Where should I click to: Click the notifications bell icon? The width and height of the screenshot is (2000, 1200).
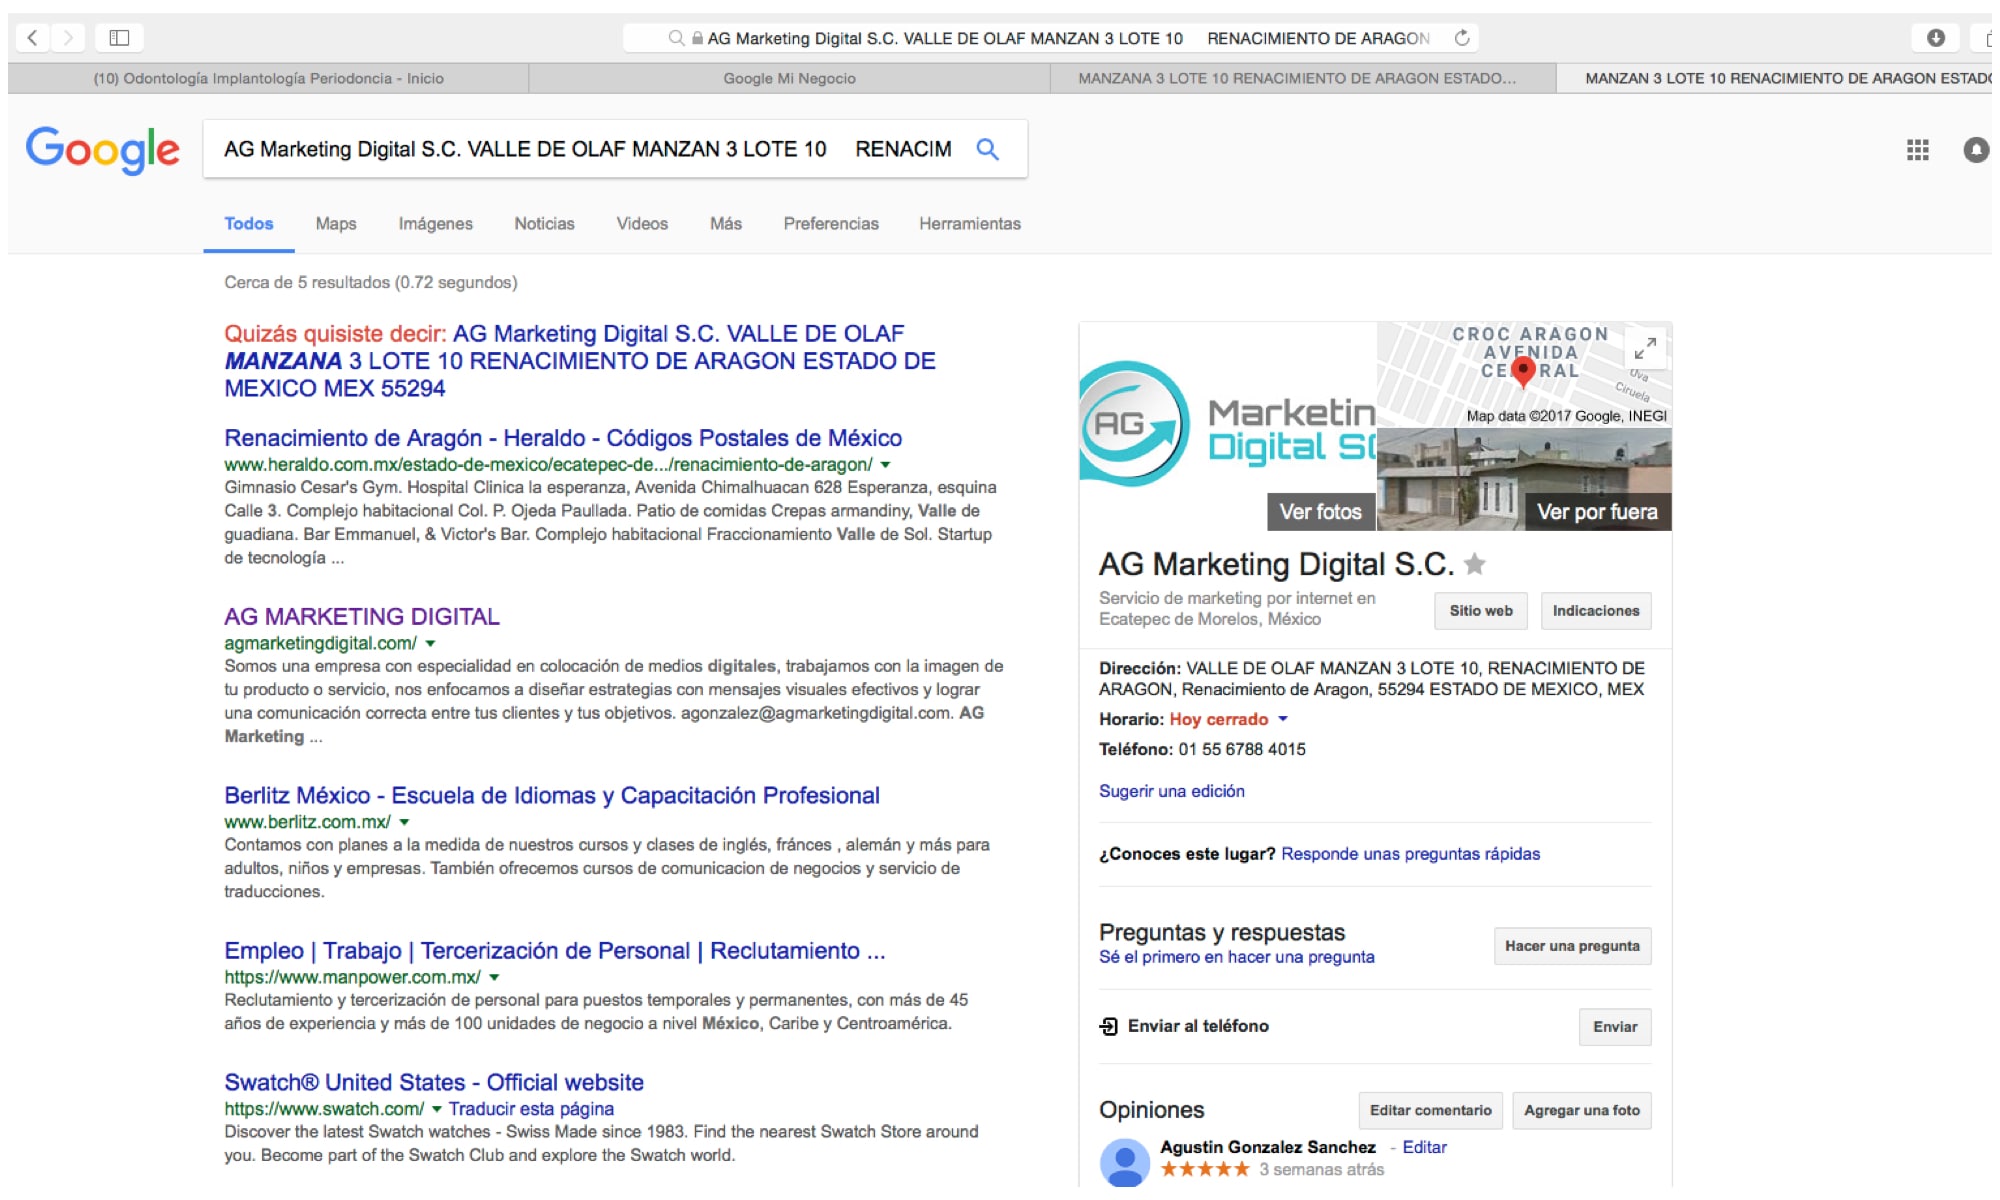[1975, 150]
